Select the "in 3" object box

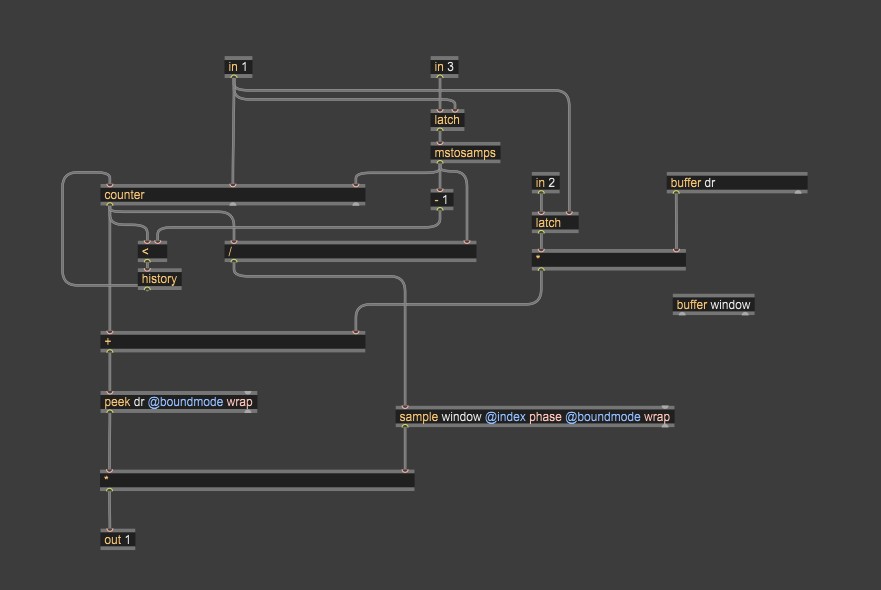pyautogui.click(x=444, y=67)
